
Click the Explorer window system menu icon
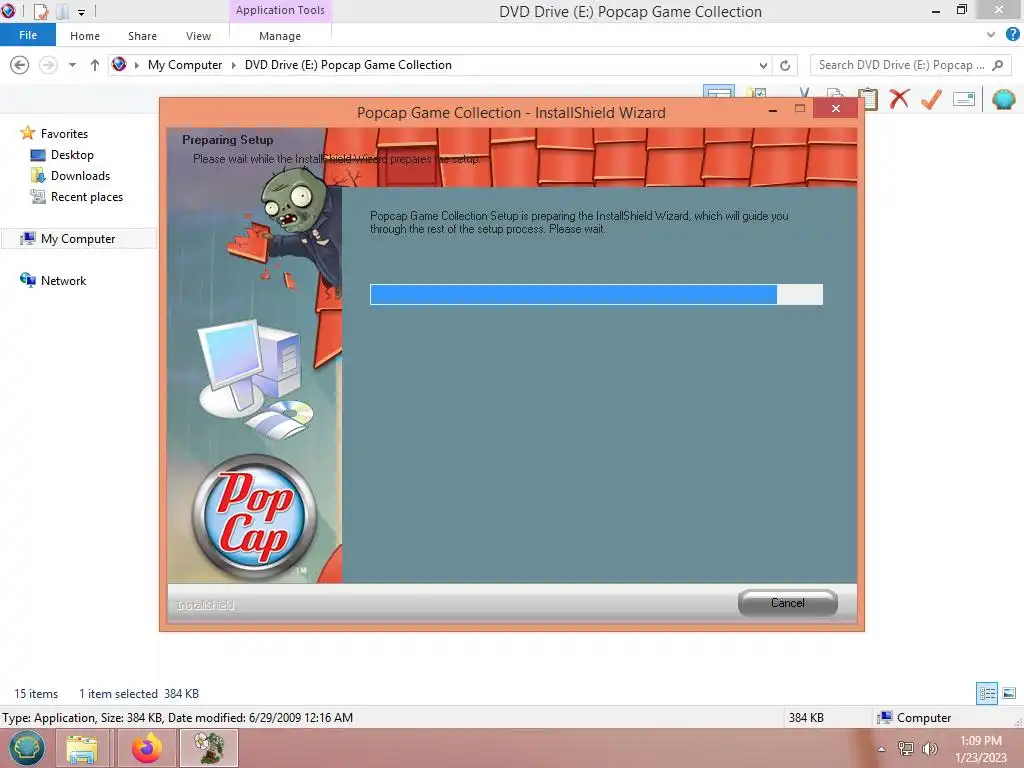coord(8,10)
